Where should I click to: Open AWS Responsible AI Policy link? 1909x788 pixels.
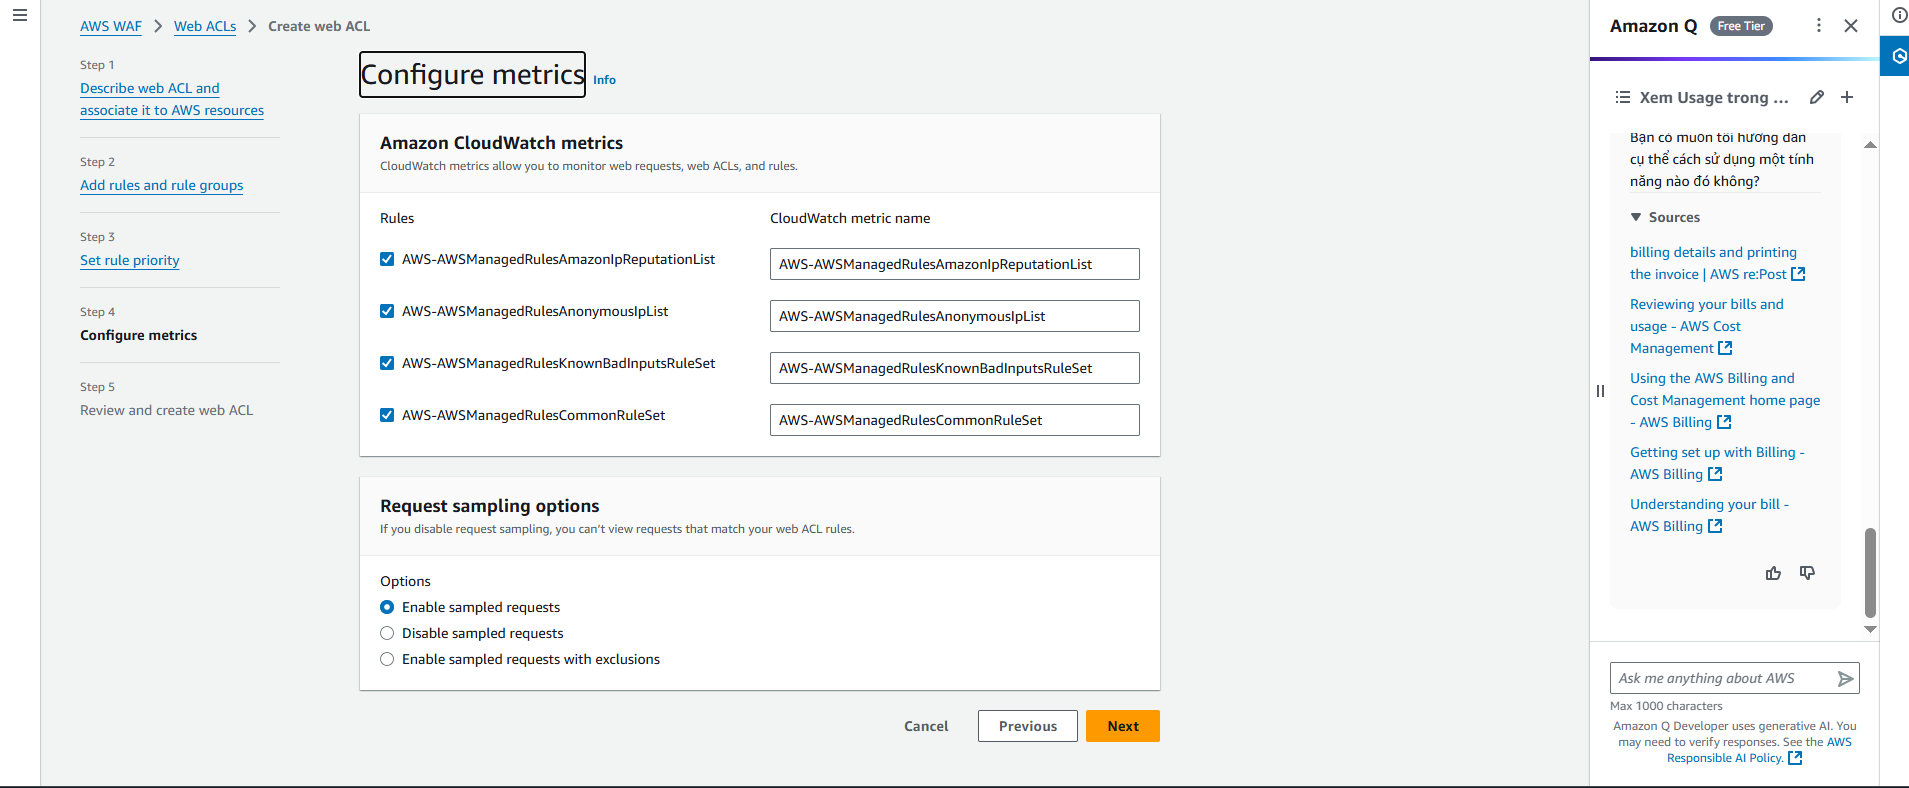1759,750
